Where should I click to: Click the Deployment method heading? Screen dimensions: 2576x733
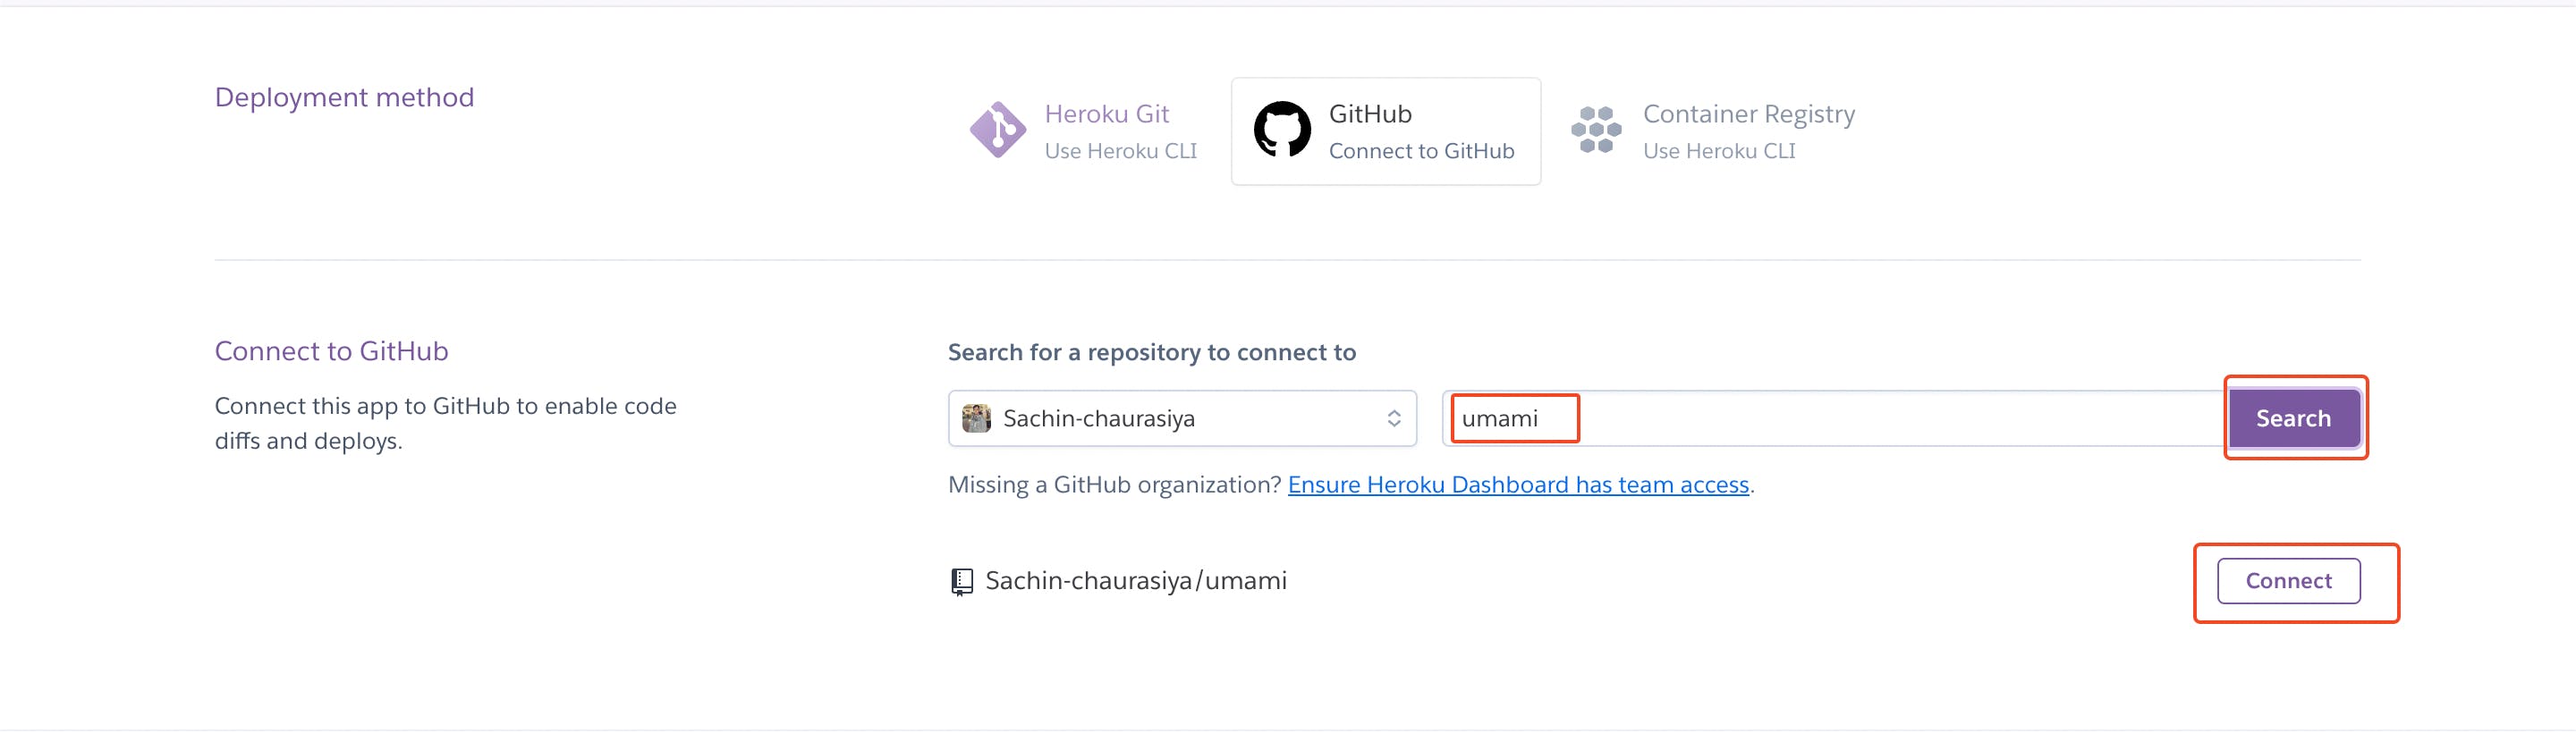(x=344, y=97)
